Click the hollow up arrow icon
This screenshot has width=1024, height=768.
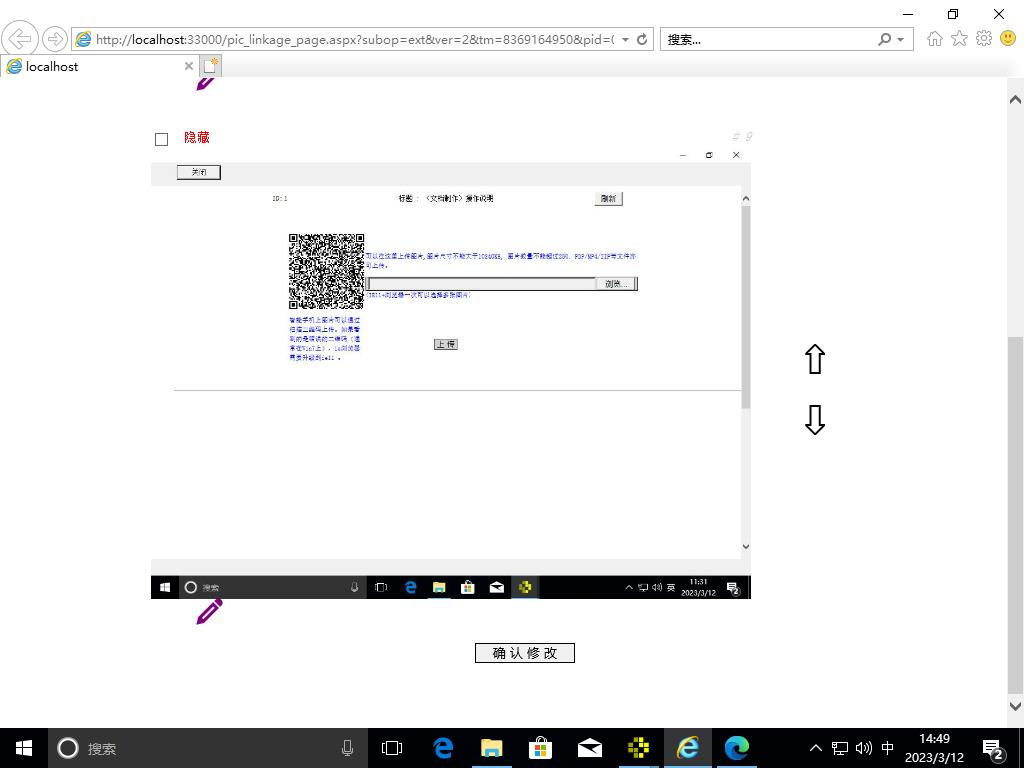[x=815, y=360]
